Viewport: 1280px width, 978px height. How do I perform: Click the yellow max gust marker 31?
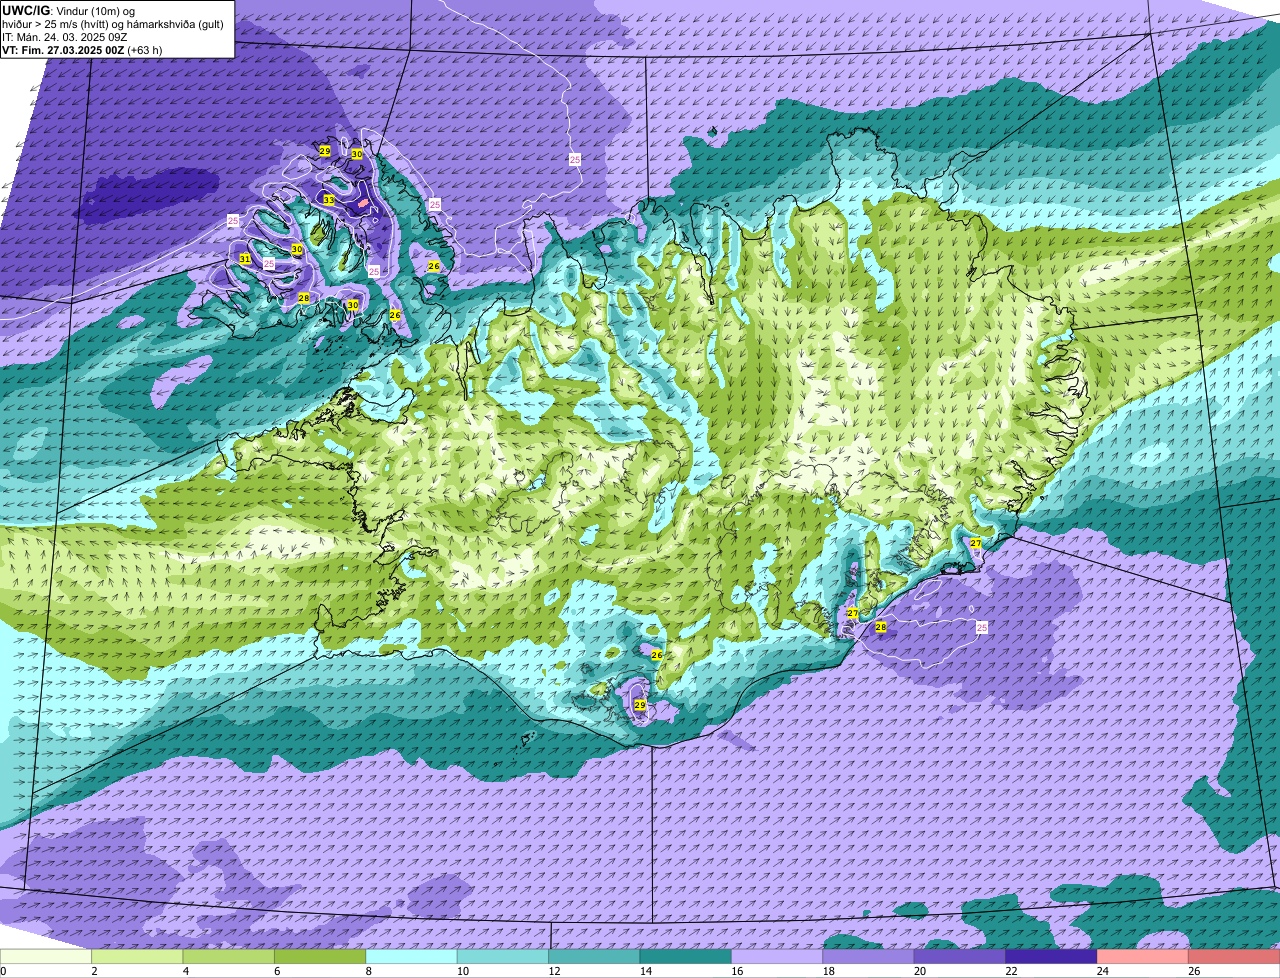pos(245,259)
